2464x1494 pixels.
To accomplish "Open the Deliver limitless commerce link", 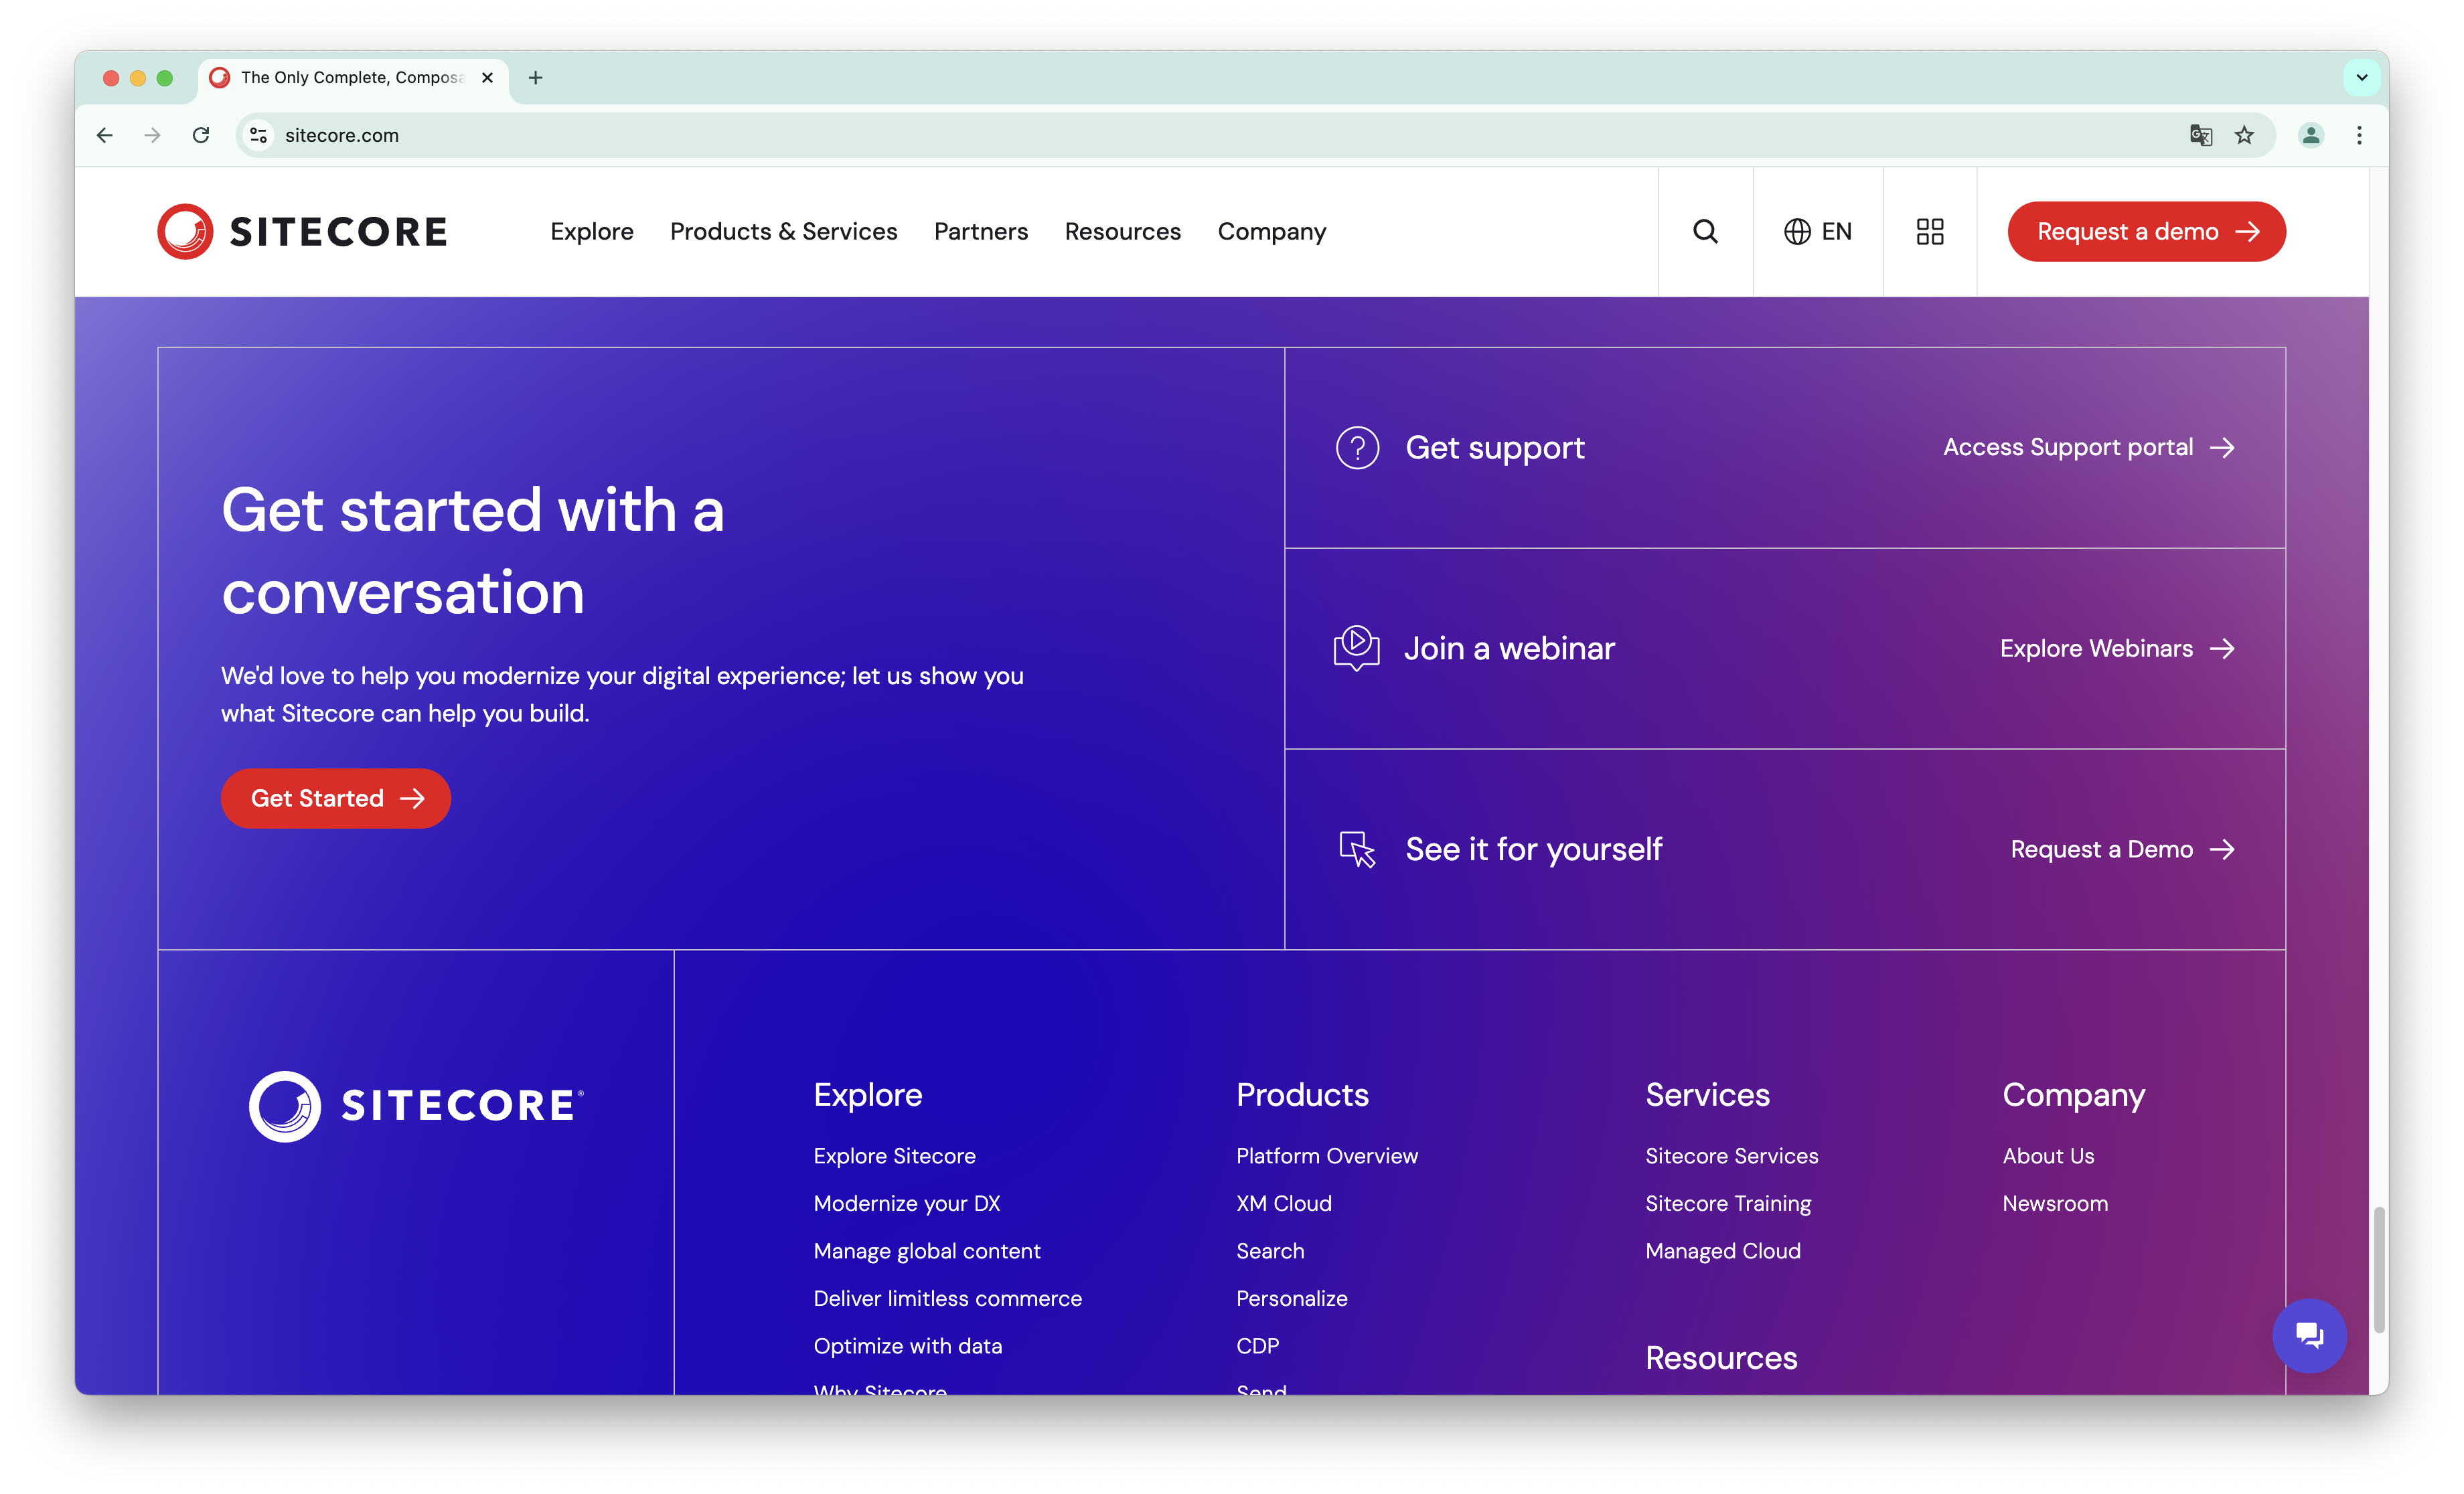I will point(947,1299).
